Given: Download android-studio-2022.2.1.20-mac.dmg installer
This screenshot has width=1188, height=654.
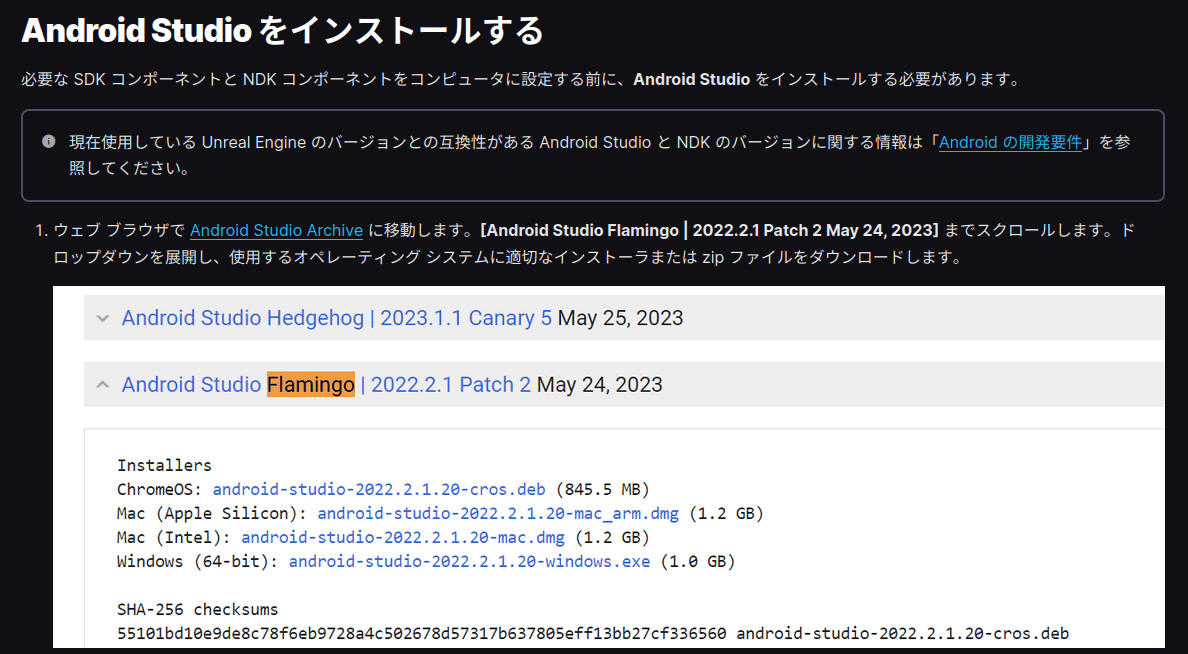Looking at the screenshot, I should [402, 537].
